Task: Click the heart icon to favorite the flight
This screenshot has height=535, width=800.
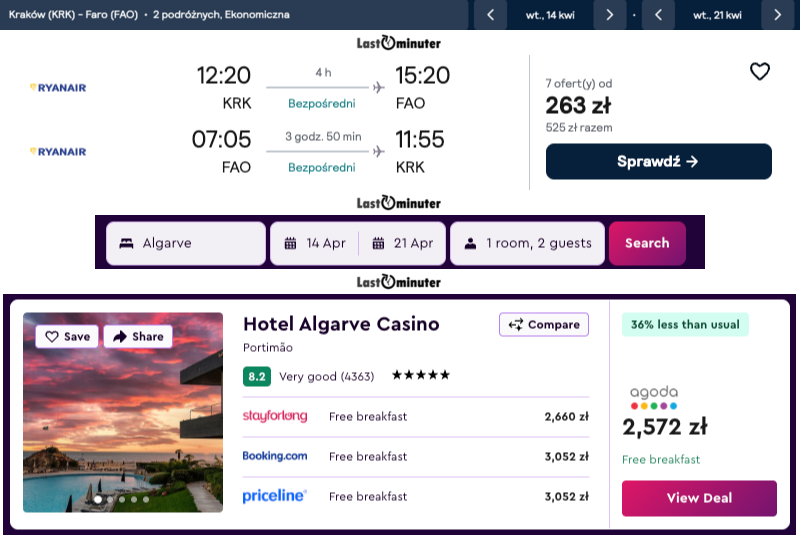Action: pos(760,72)
